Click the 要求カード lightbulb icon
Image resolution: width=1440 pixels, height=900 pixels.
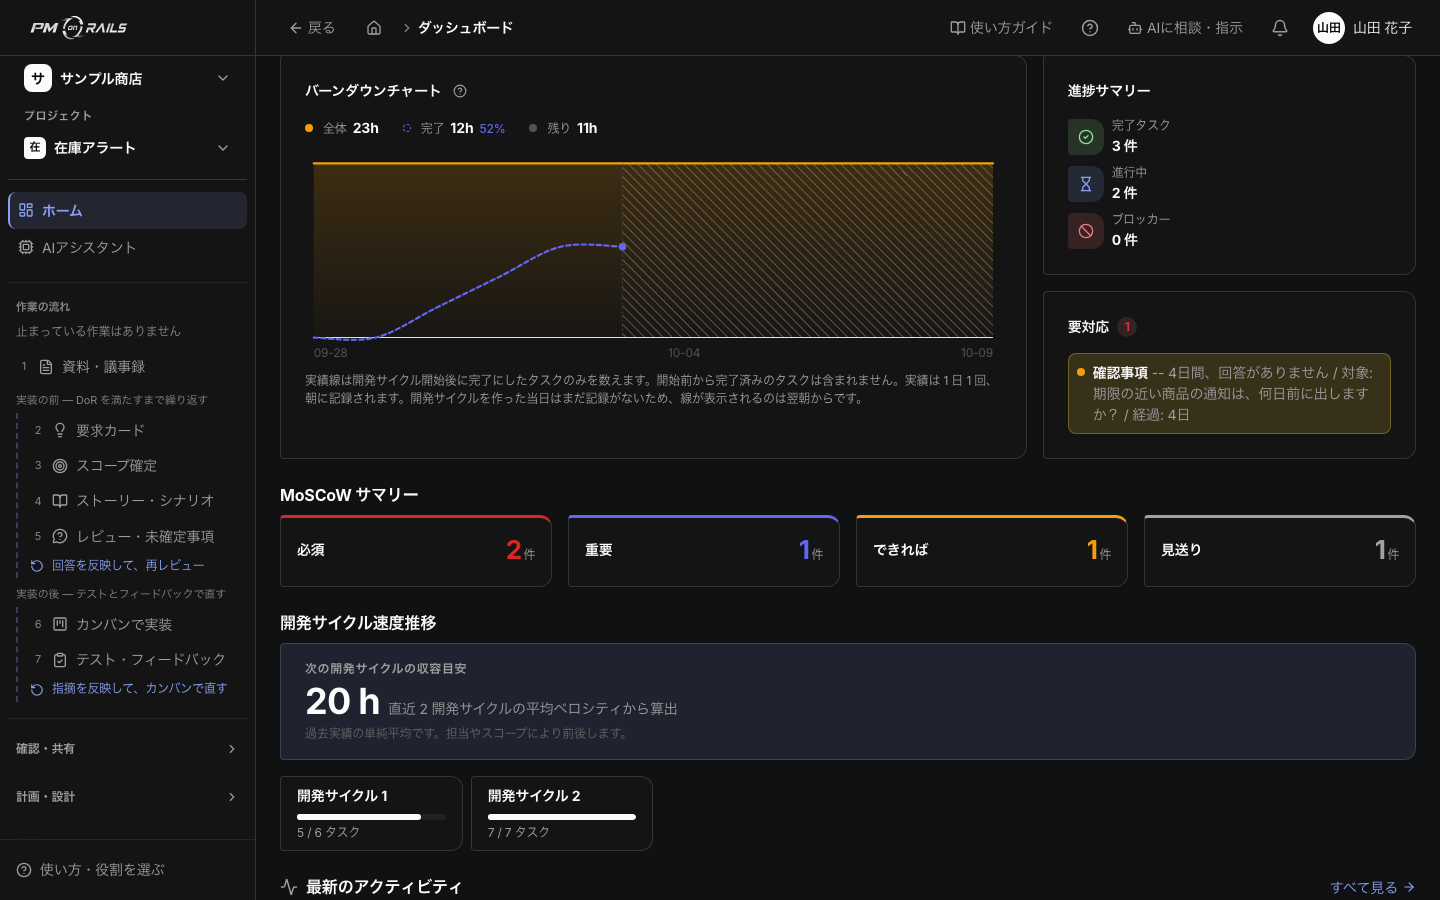pos(60,430)
